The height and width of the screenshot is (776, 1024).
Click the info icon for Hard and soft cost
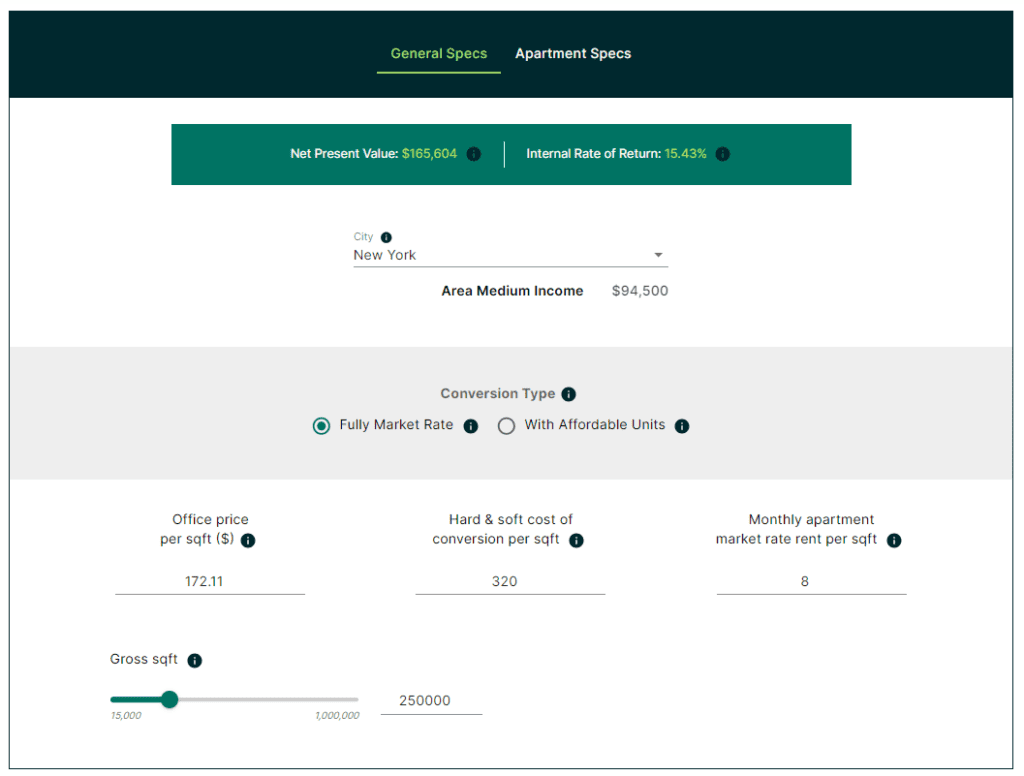(576, 541)
